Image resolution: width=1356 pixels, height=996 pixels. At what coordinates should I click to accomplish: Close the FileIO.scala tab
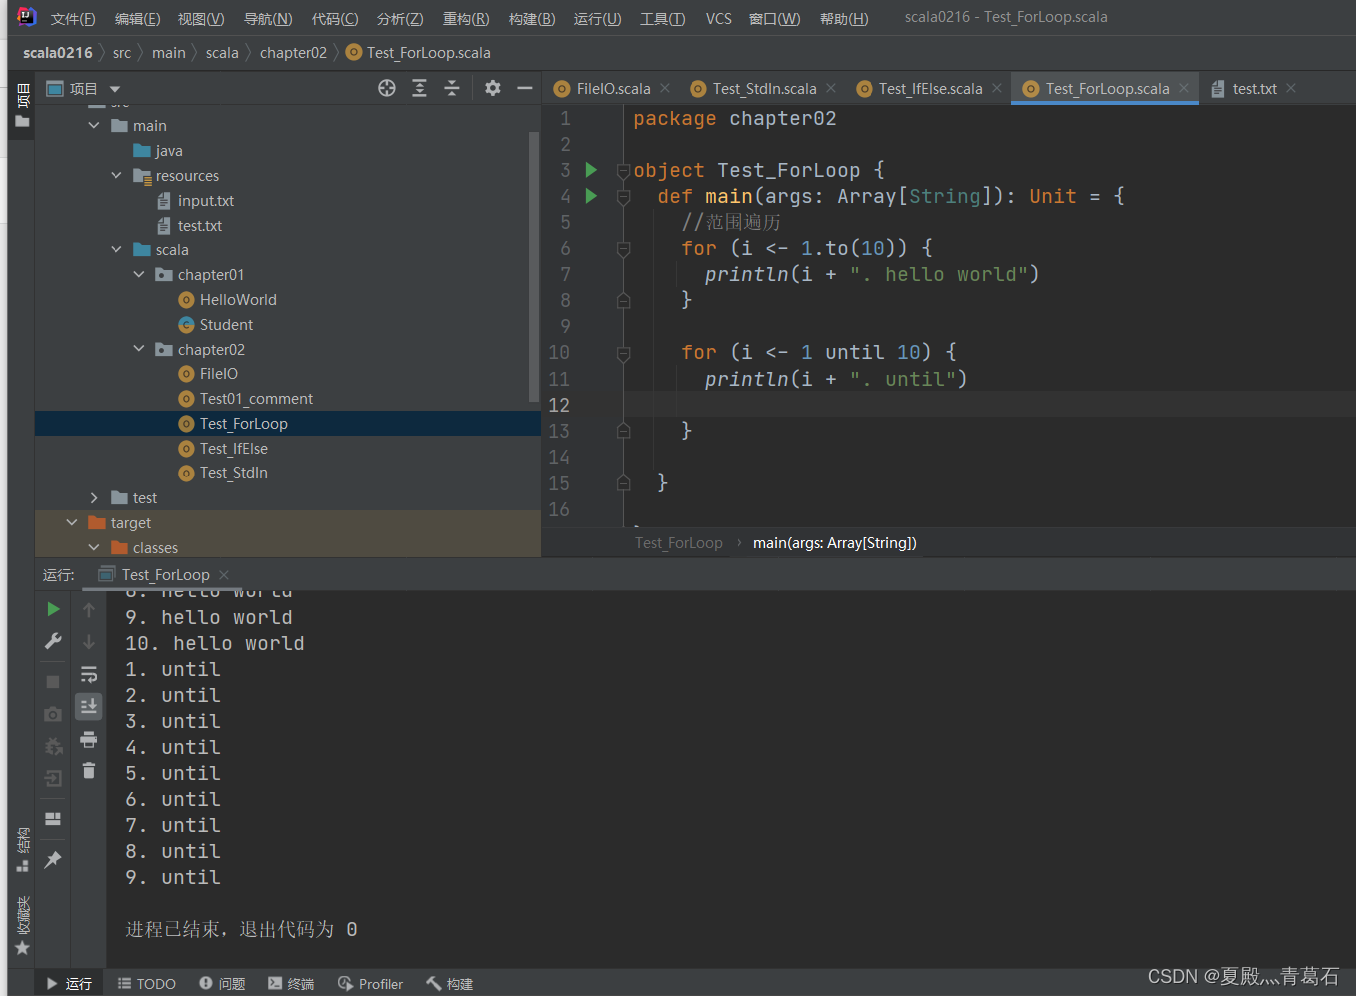click(665, 88)
